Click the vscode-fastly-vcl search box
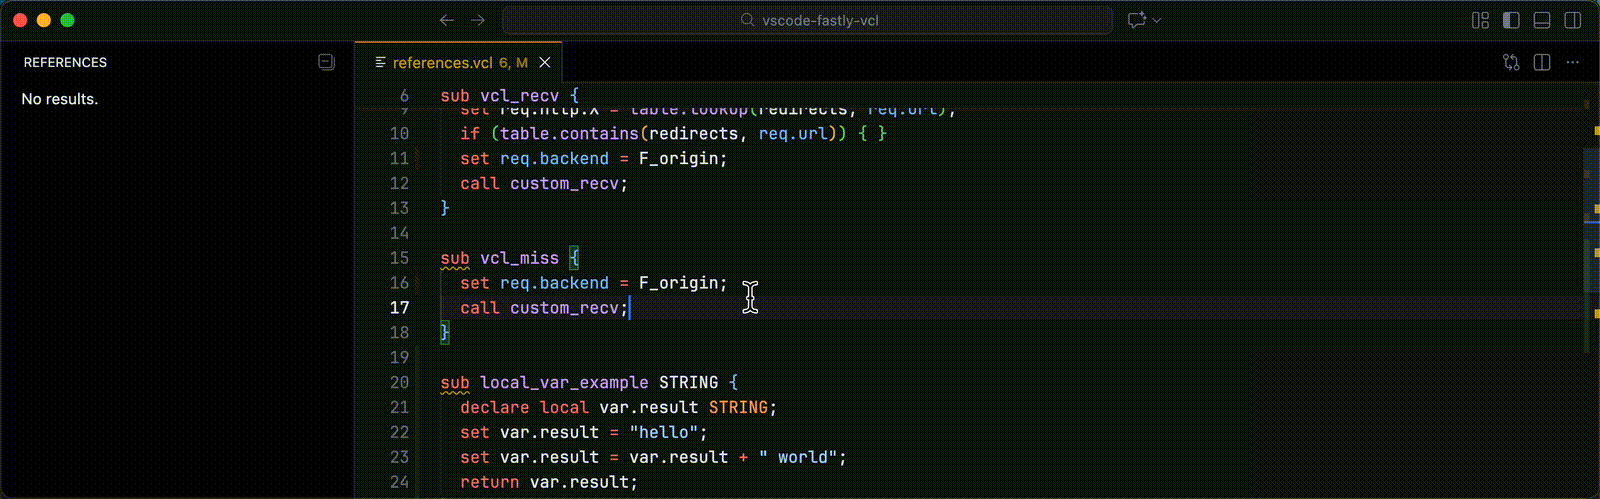 (808, 20)
